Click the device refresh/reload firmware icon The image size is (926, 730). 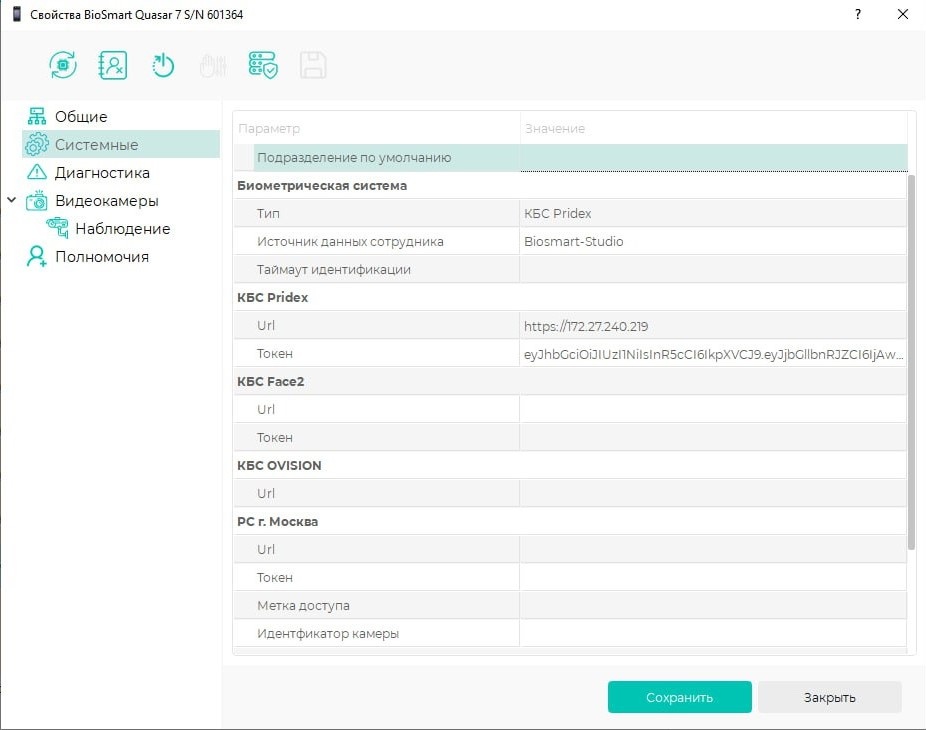(63, 65)
